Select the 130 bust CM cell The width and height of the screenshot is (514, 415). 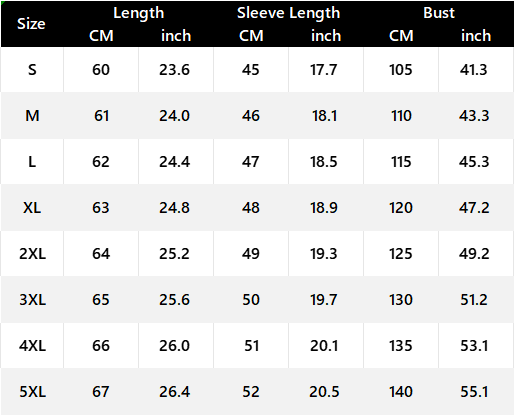coord(401,300)
